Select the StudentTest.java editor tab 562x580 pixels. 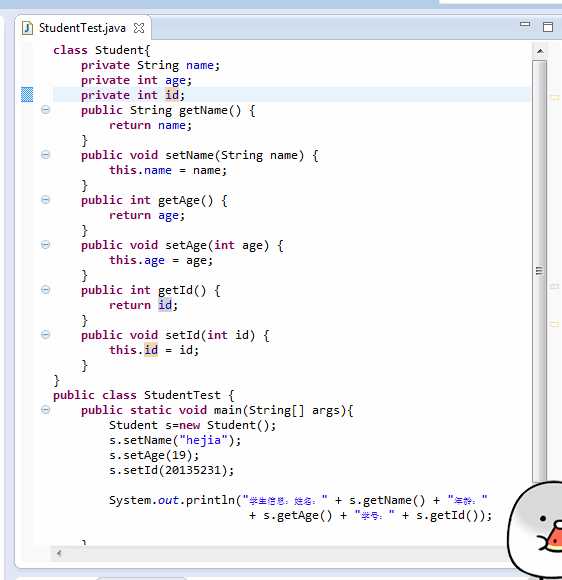pyautogui.click(x=82, y=28)
